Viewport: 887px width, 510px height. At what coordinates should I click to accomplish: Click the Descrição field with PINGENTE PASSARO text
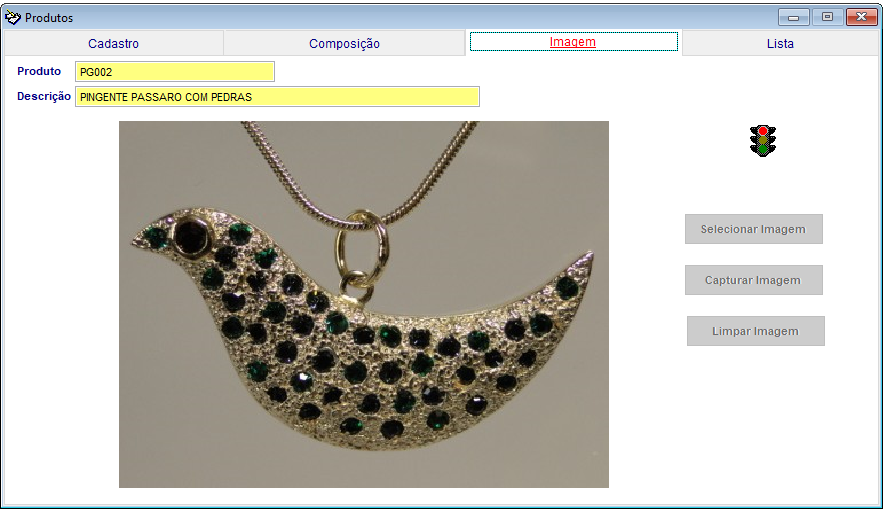tap(277, 97)
